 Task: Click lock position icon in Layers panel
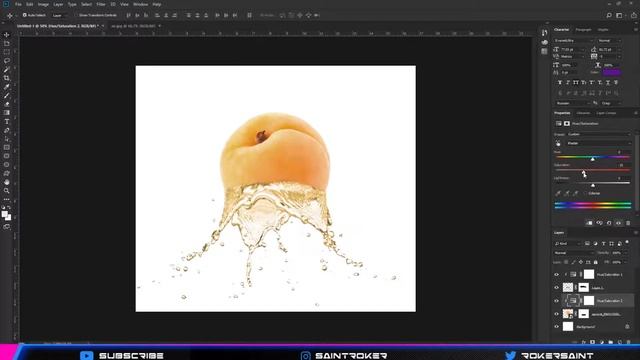tap(581, 262)
